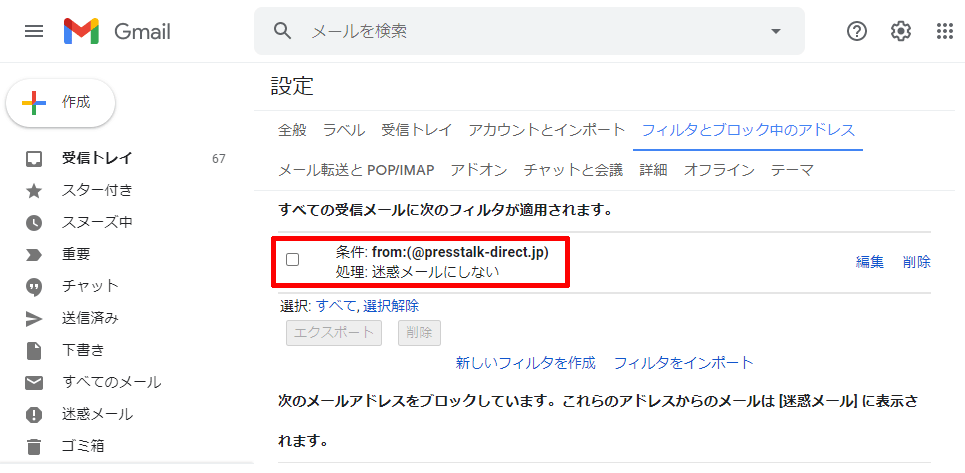Click the Gmail logo icon
This screenshot has height=473, width=965.
coord(81,31)
